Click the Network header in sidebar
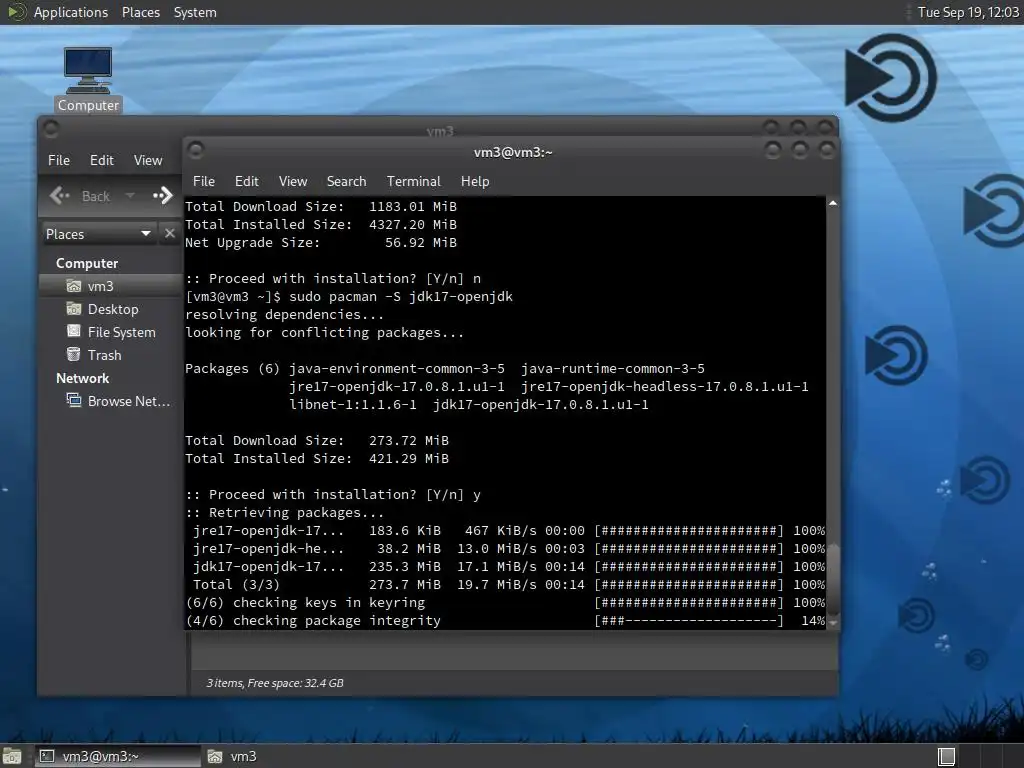 [x=82, y=378]
